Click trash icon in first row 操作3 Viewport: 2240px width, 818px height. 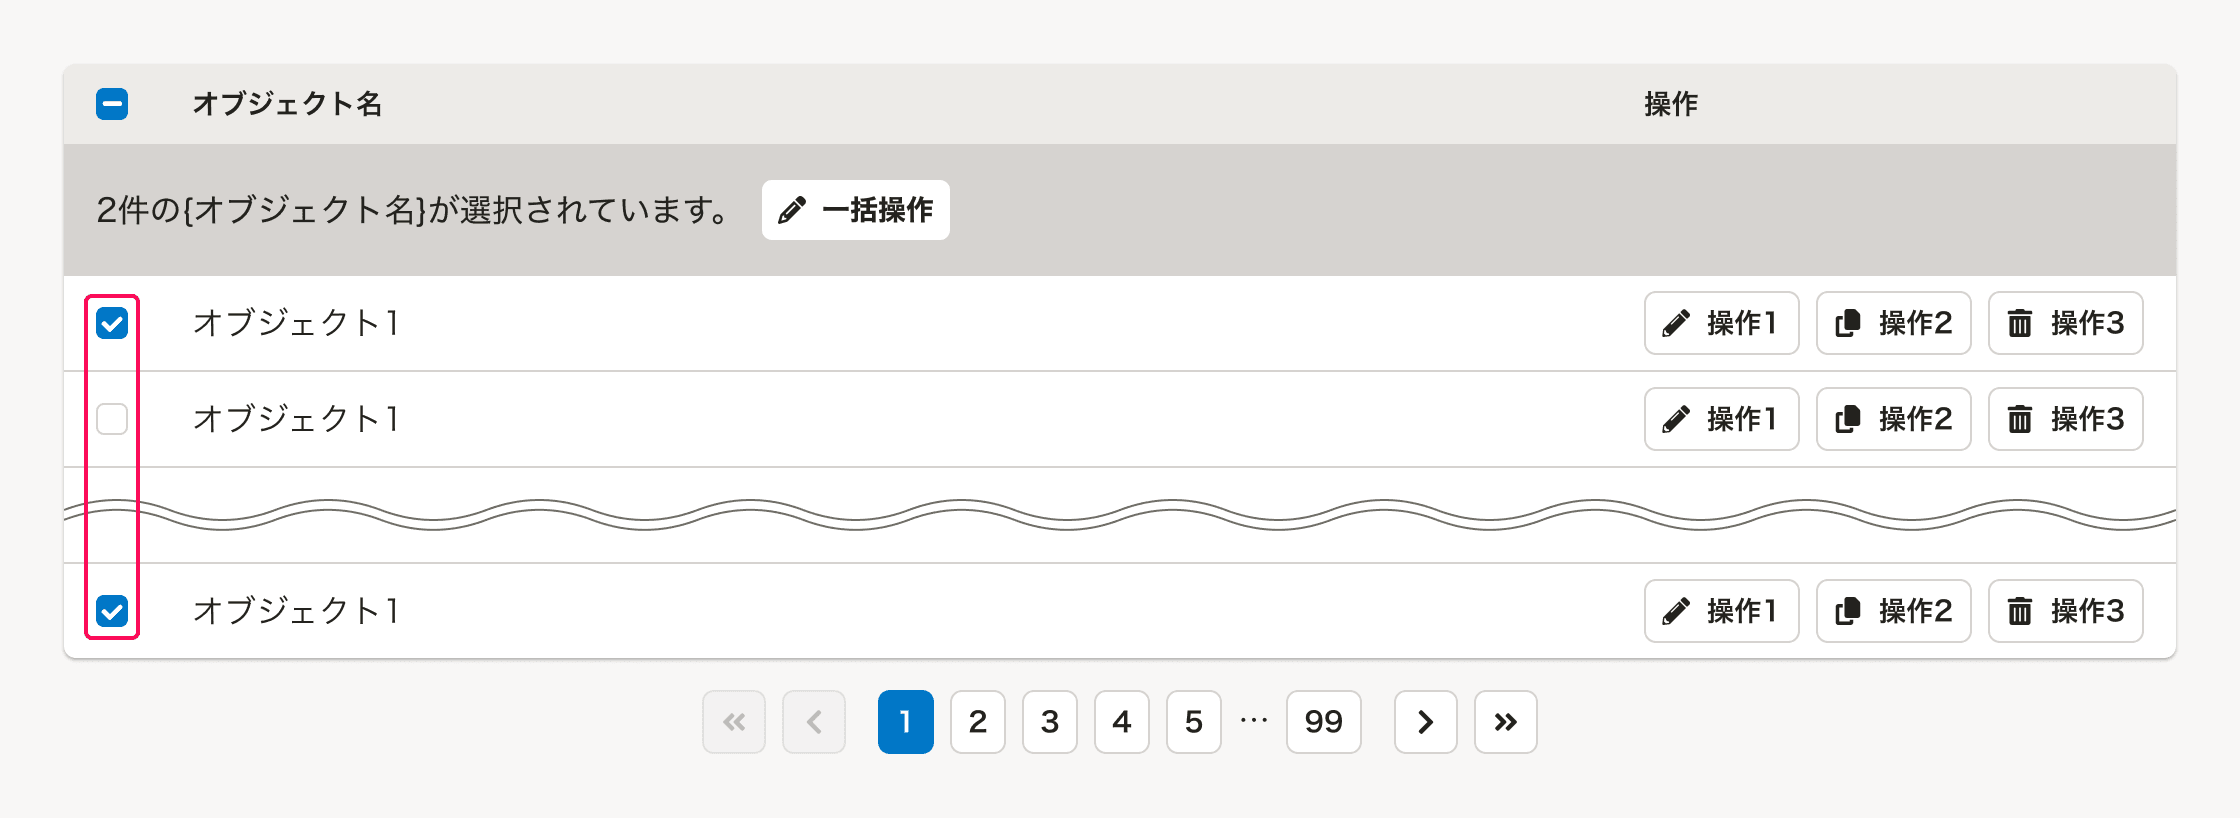[2020, 323]
